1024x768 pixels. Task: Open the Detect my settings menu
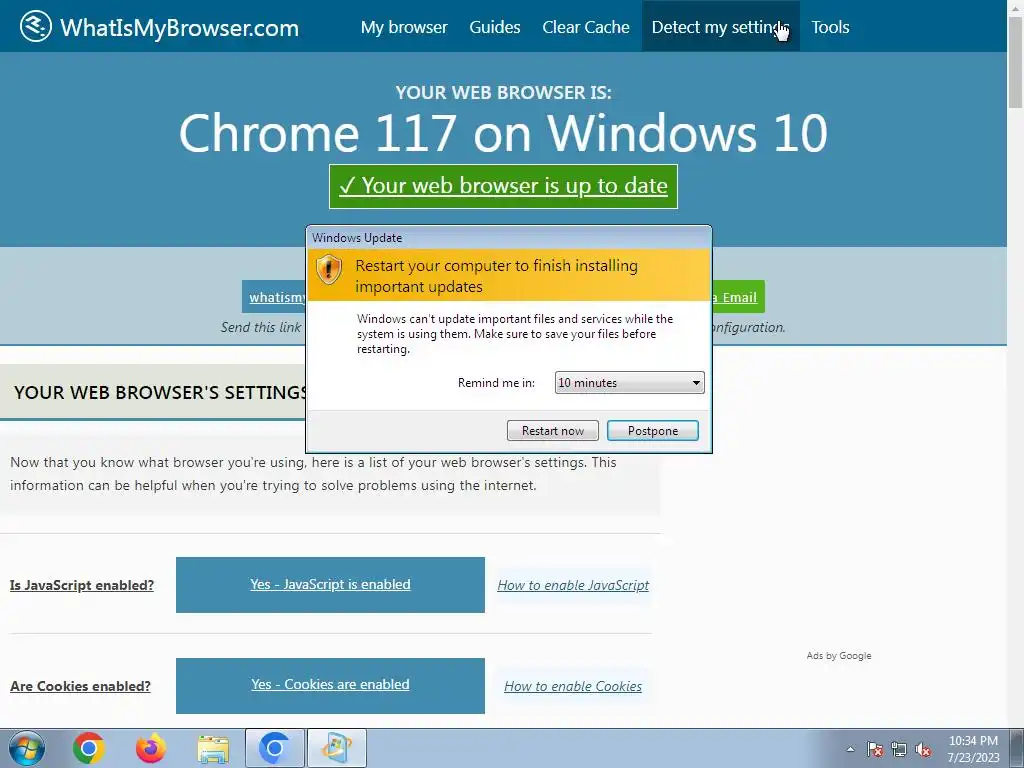click(x=720, y=27)
